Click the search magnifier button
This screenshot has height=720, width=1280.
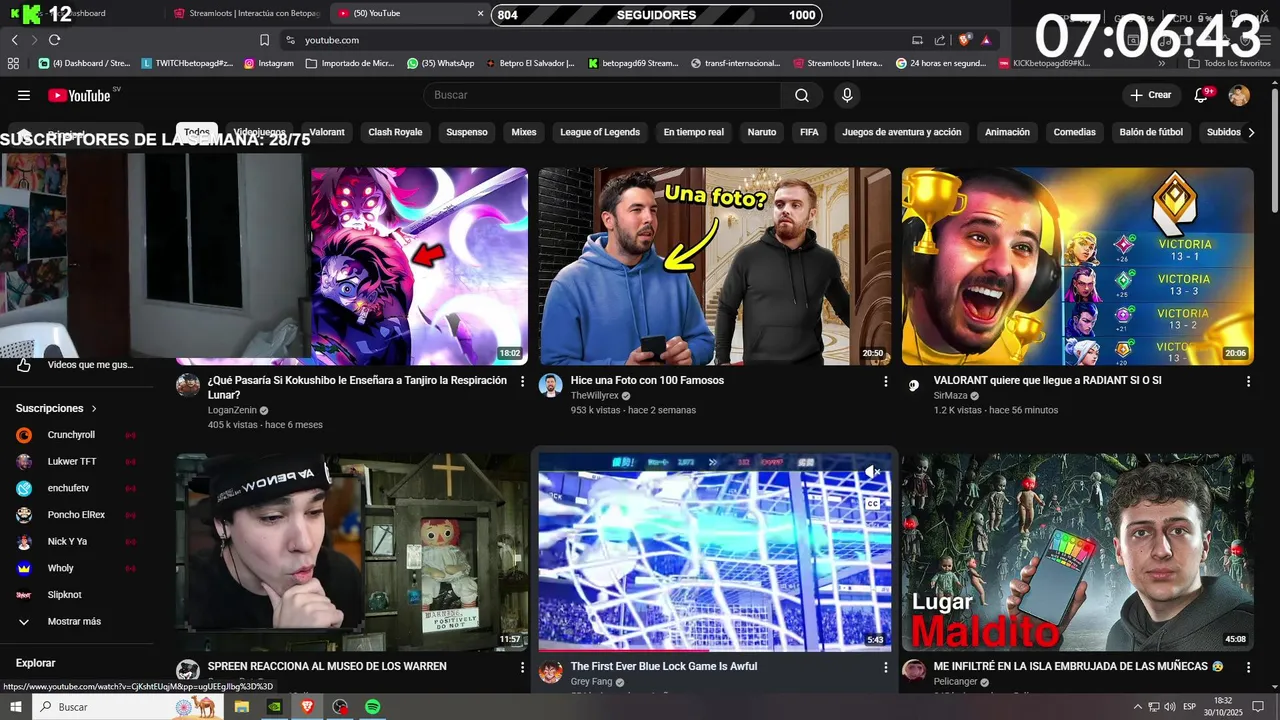[802, 95]
